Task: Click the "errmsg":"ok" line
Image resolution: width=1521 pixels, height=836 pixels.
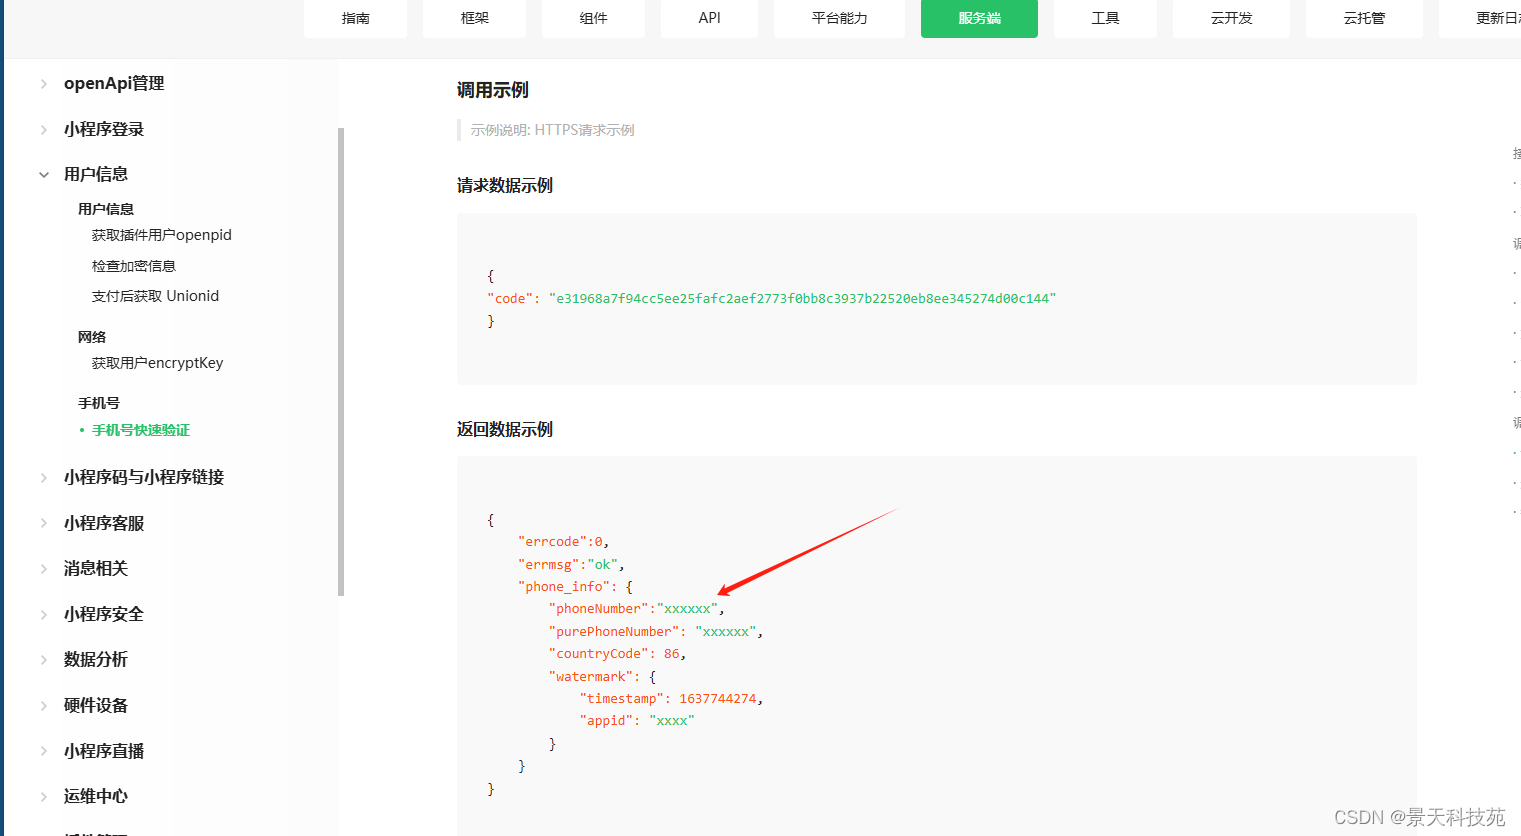Action: [x=571, y=565]
